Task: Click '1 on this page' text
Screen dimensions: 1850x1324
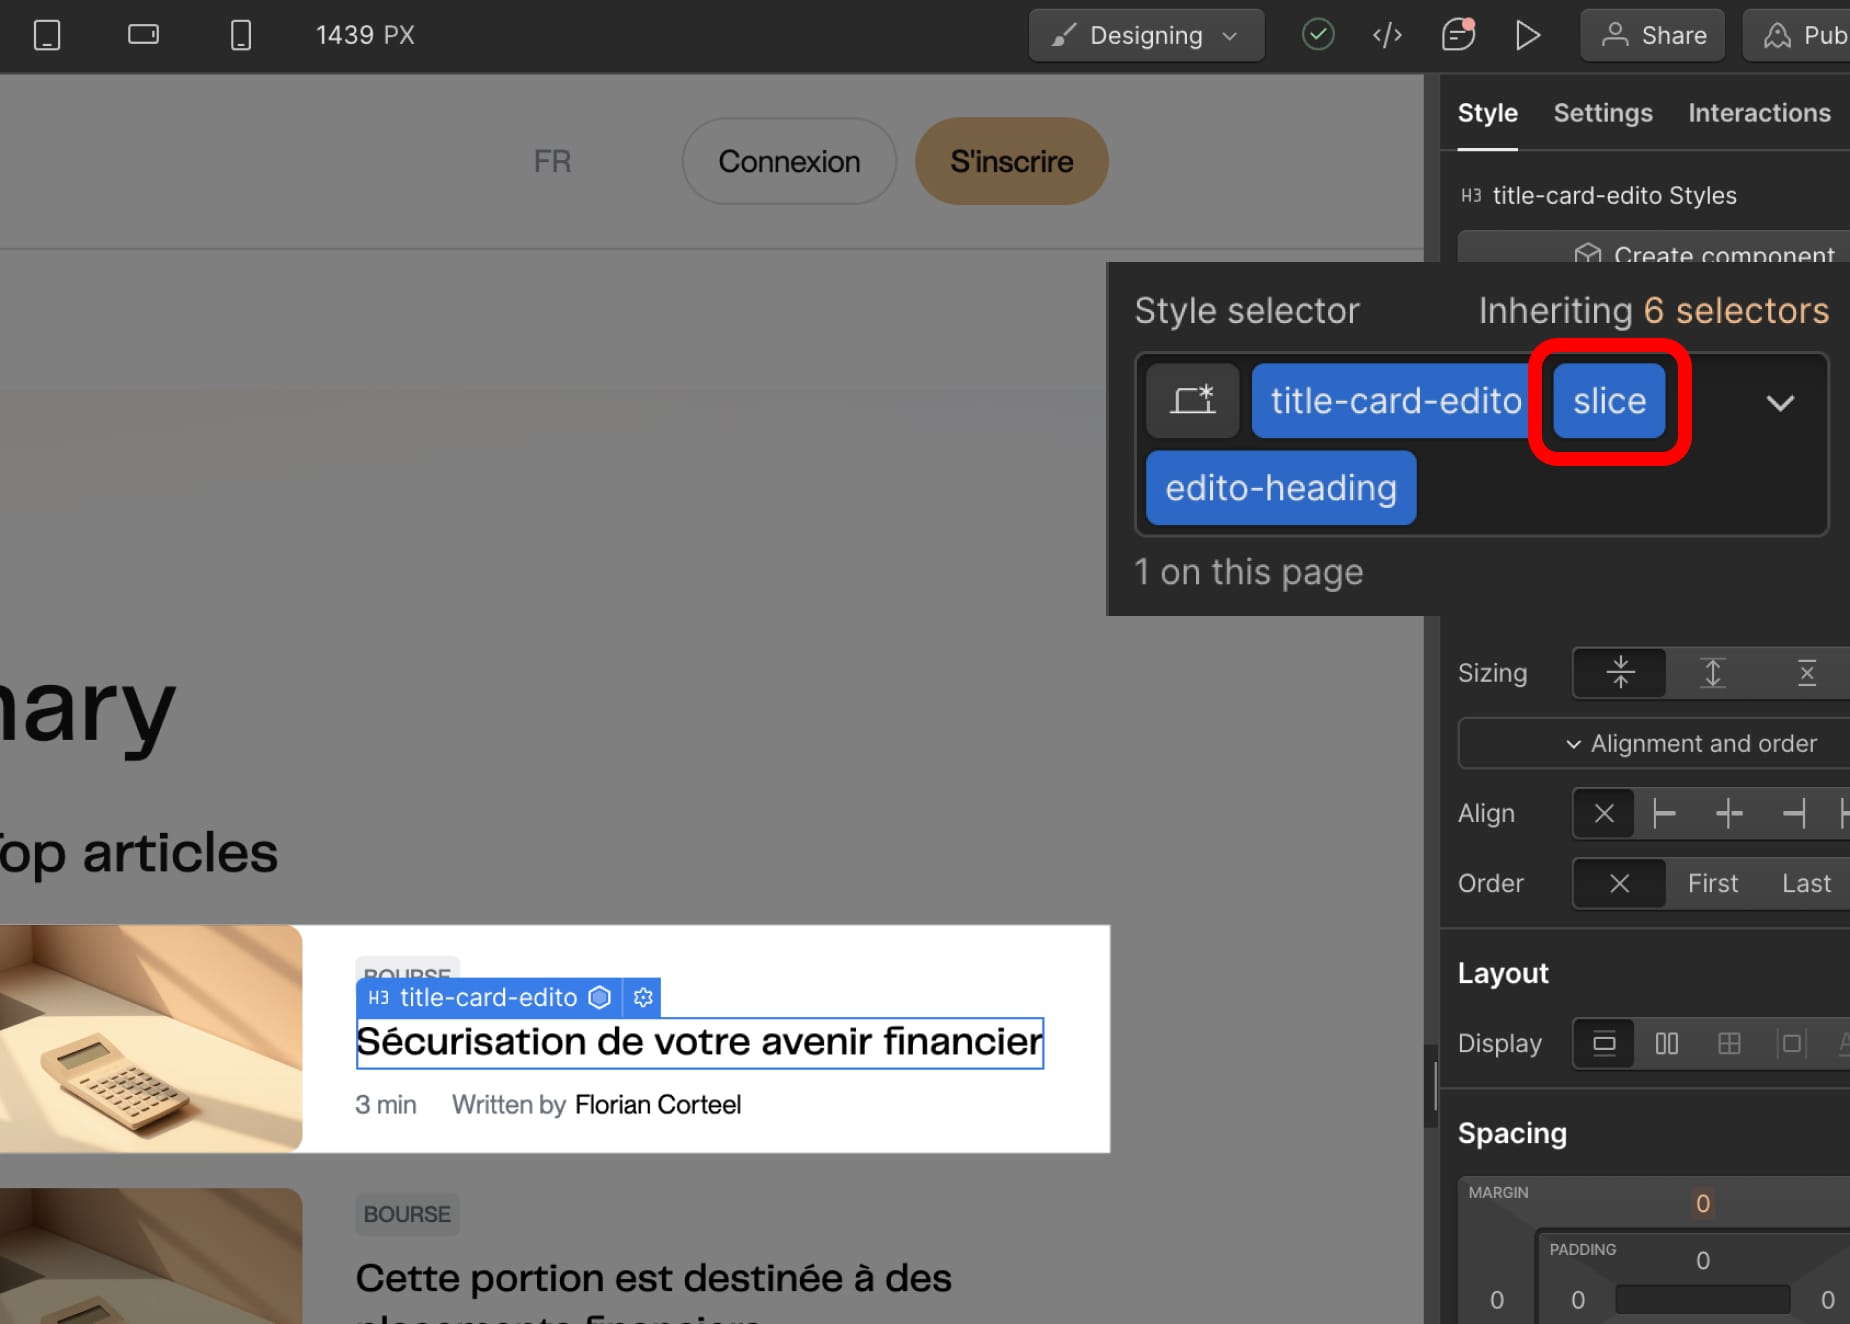Action: point(1248,572)
